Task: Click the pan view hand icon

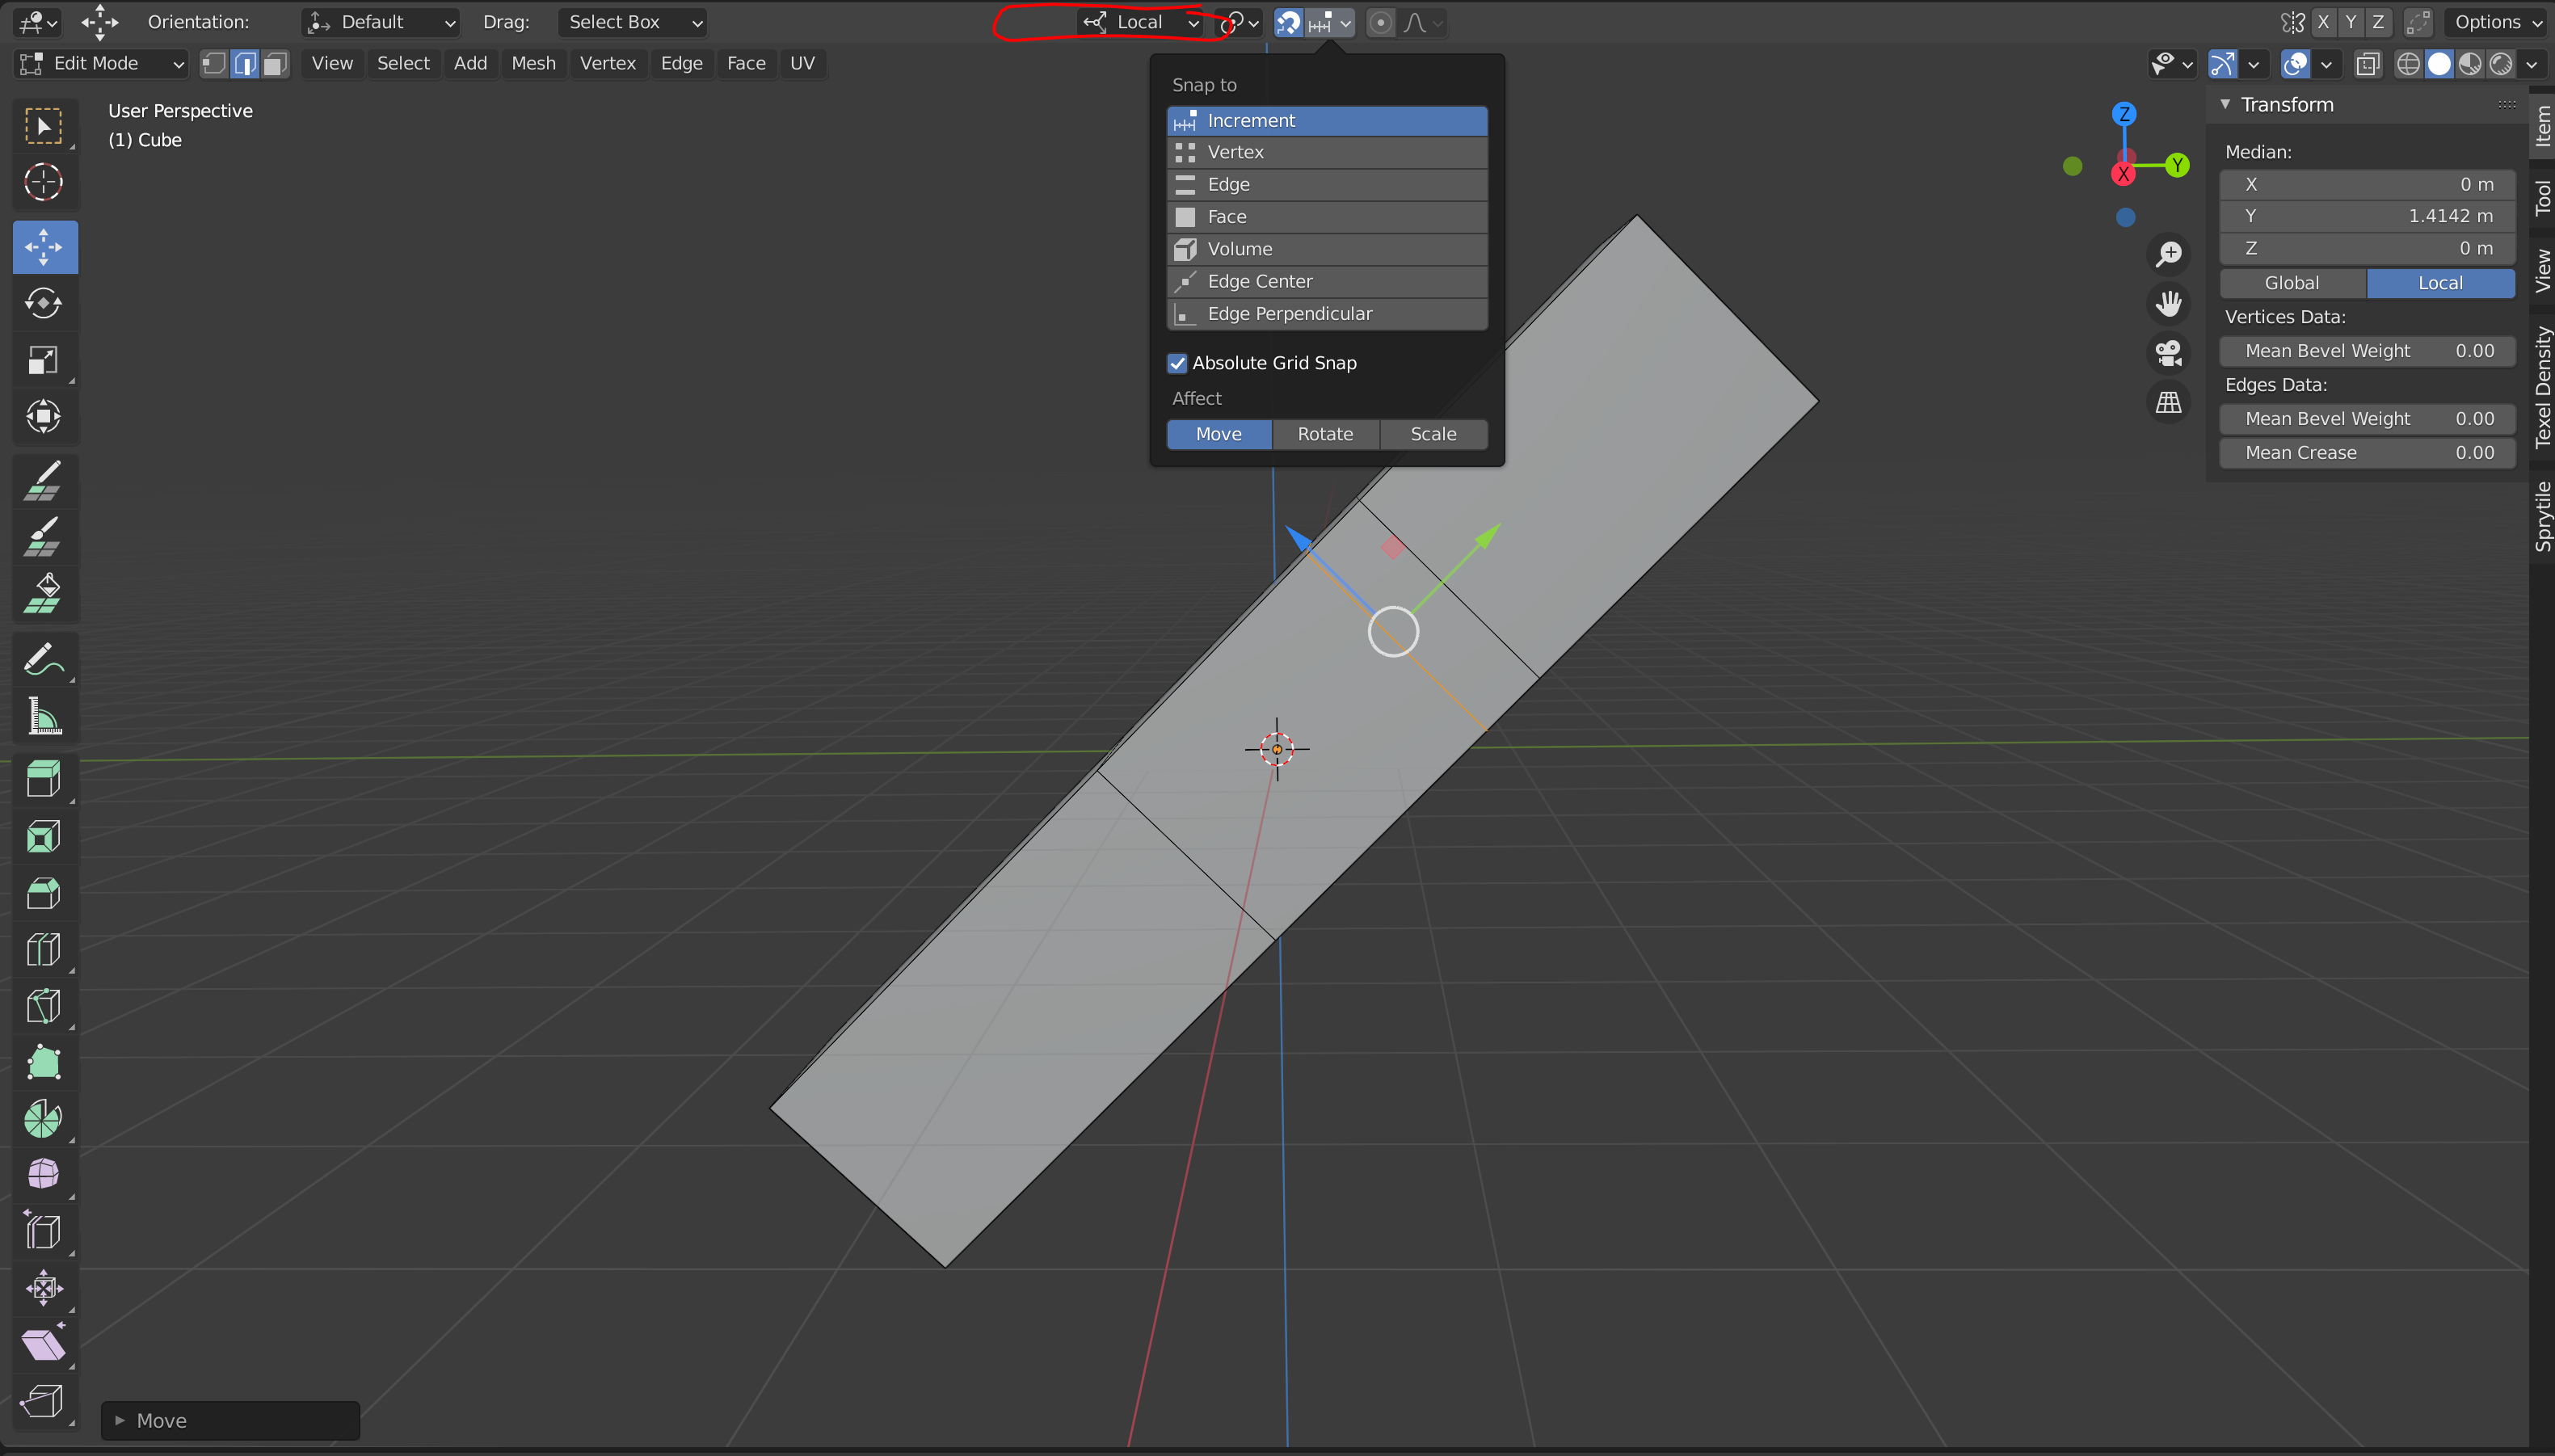Action: 2168,303
